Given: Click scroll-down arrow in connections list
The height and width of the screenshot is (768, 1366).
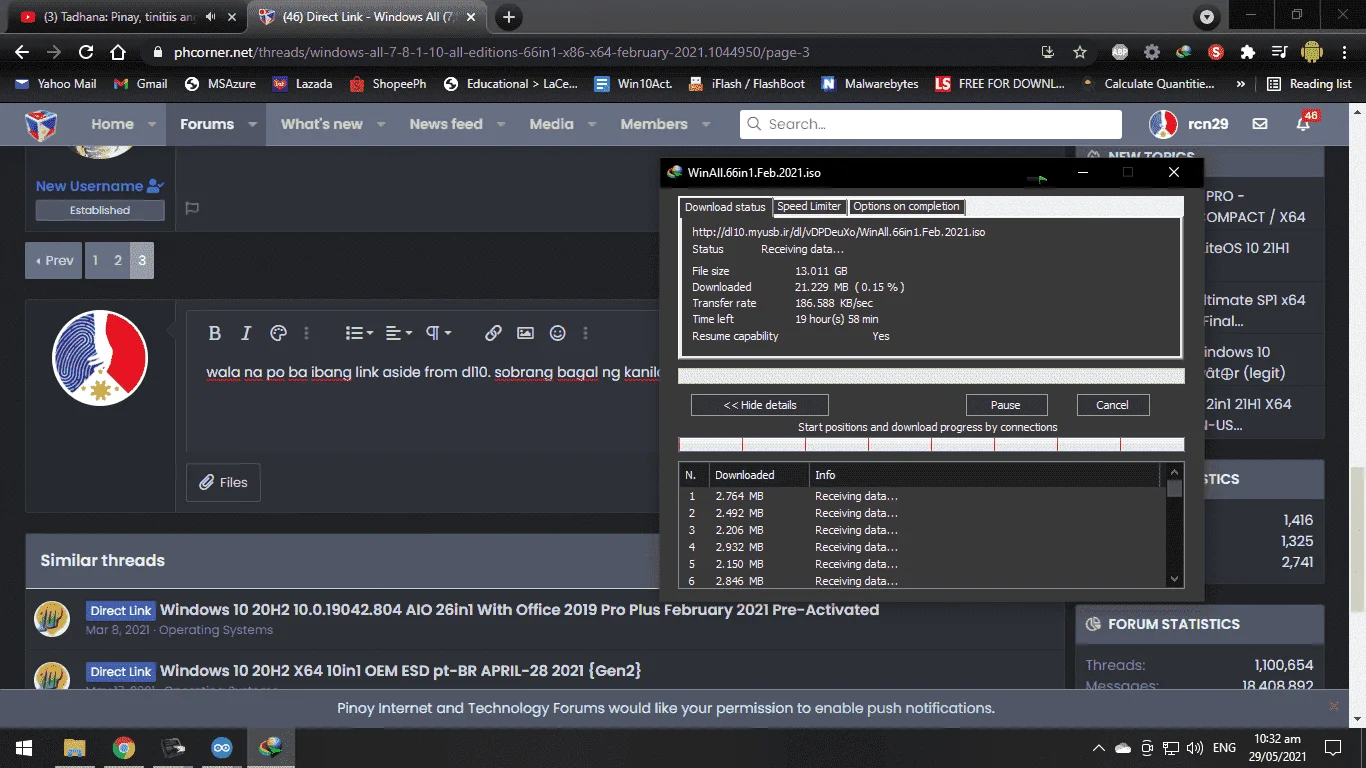Looking at the screenshot, I should click(1175, 579).
